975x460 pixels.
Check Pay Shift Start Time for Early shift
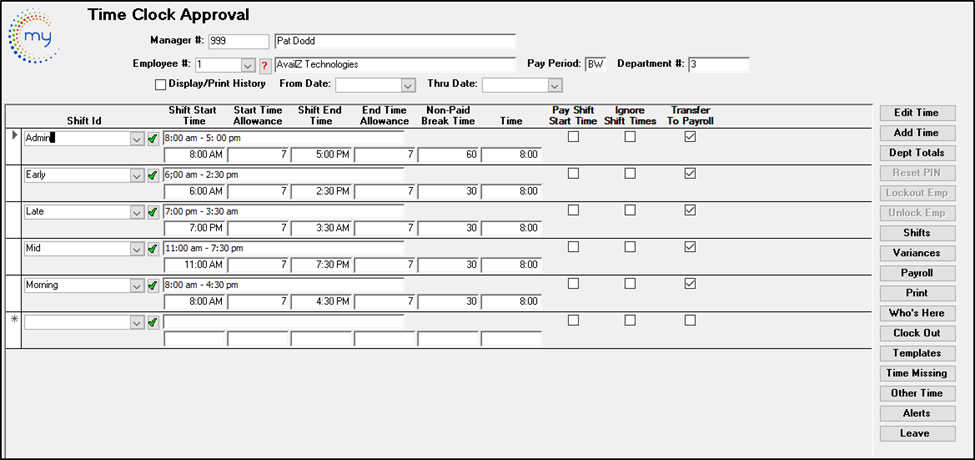574,173
